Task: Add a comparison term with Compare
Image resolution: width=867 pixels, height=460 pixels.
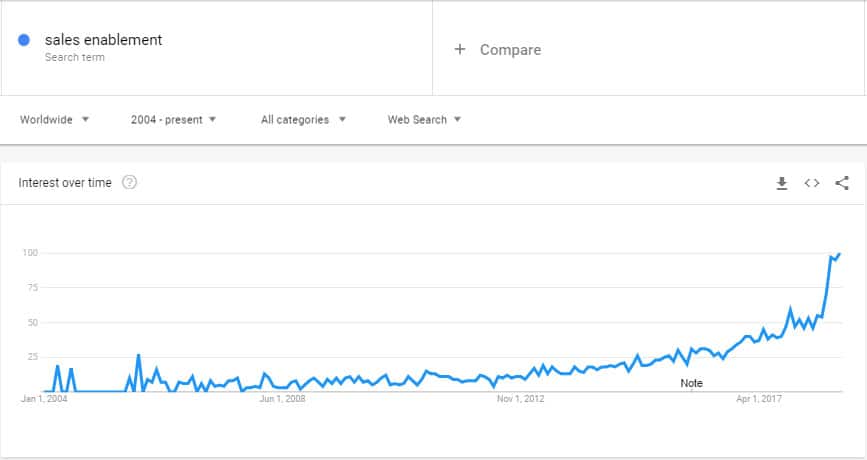Action: click(x=510, y=50)
